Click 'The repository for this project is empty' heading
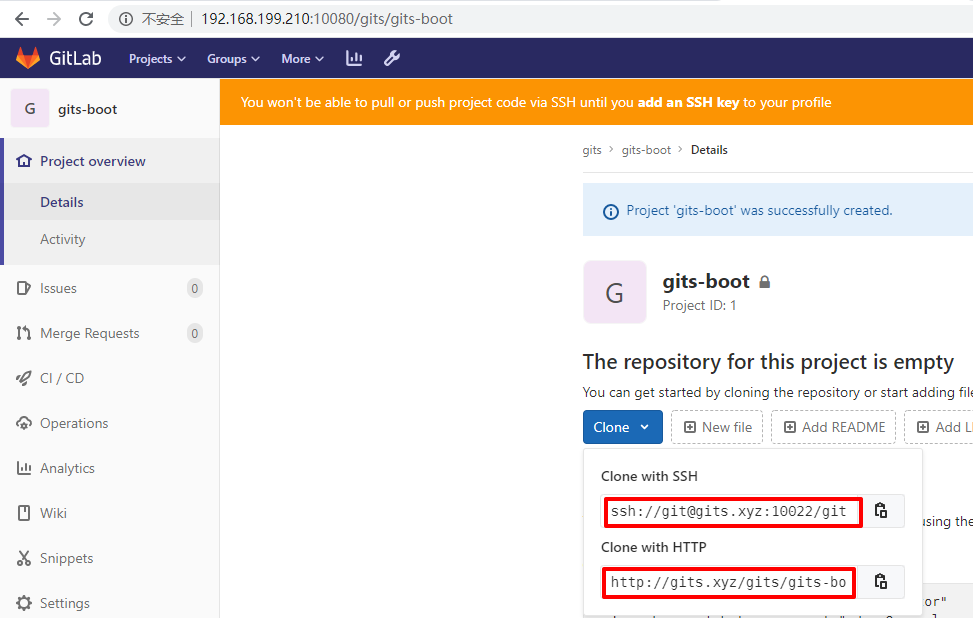This screenshot has width=973, height=618. pos(768,362)
